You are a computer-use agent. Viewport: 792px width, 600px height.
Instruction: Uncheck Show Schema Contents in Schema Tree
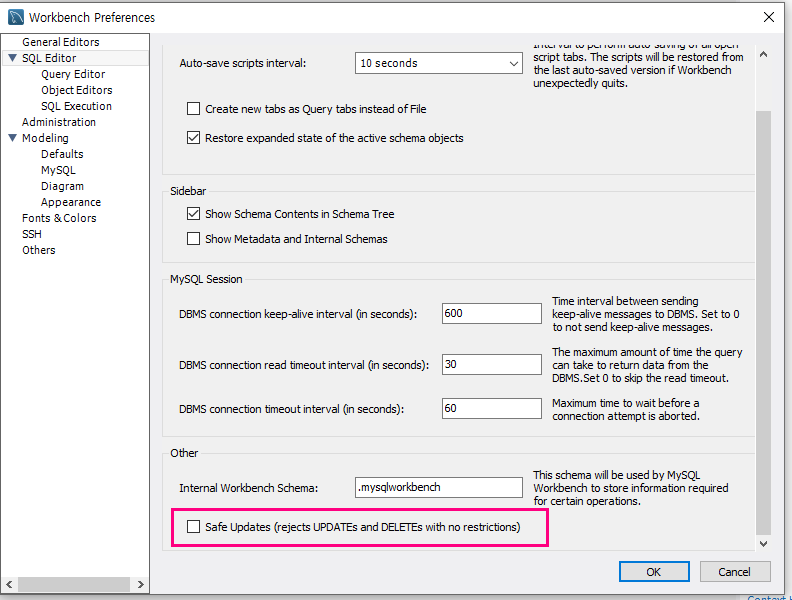tap(193, 214)
